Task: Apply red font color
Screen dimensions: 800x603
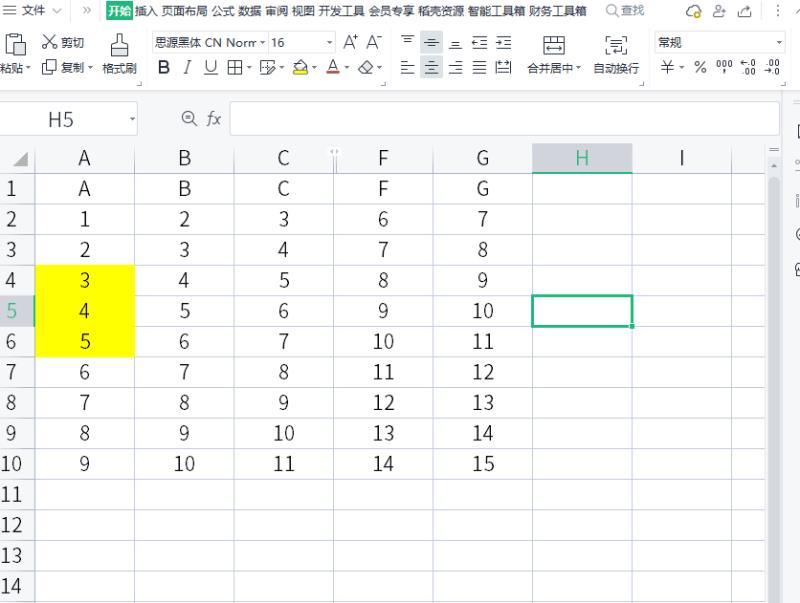Action: (x=333, y=67)
